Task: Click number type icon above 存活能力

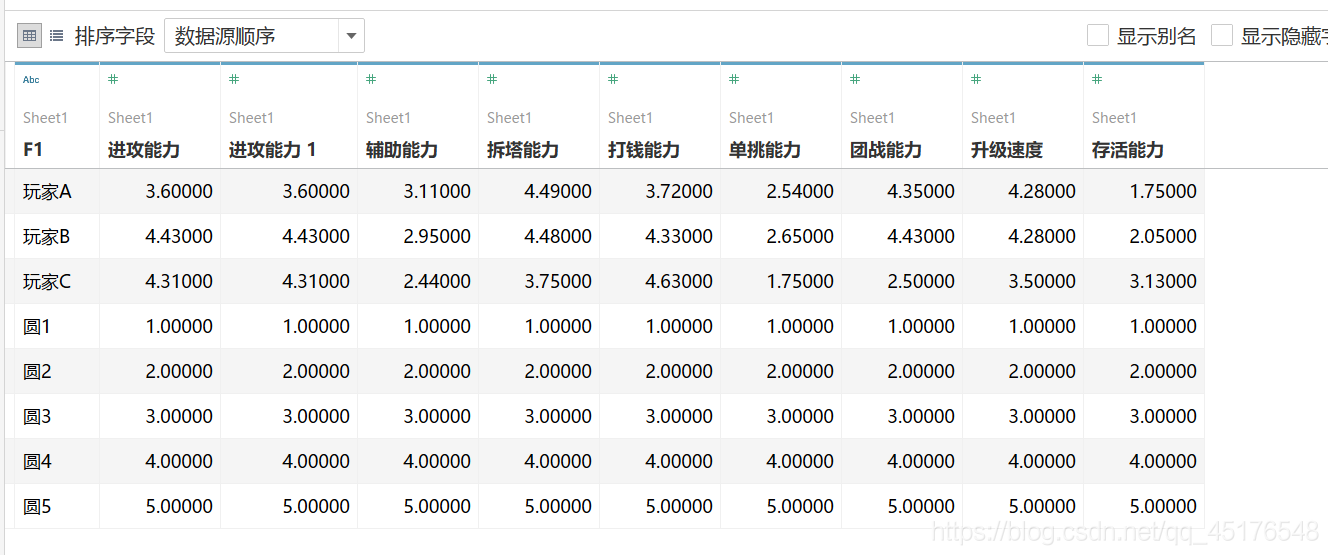Action: pyautogui.click(x=1097, y=79)
